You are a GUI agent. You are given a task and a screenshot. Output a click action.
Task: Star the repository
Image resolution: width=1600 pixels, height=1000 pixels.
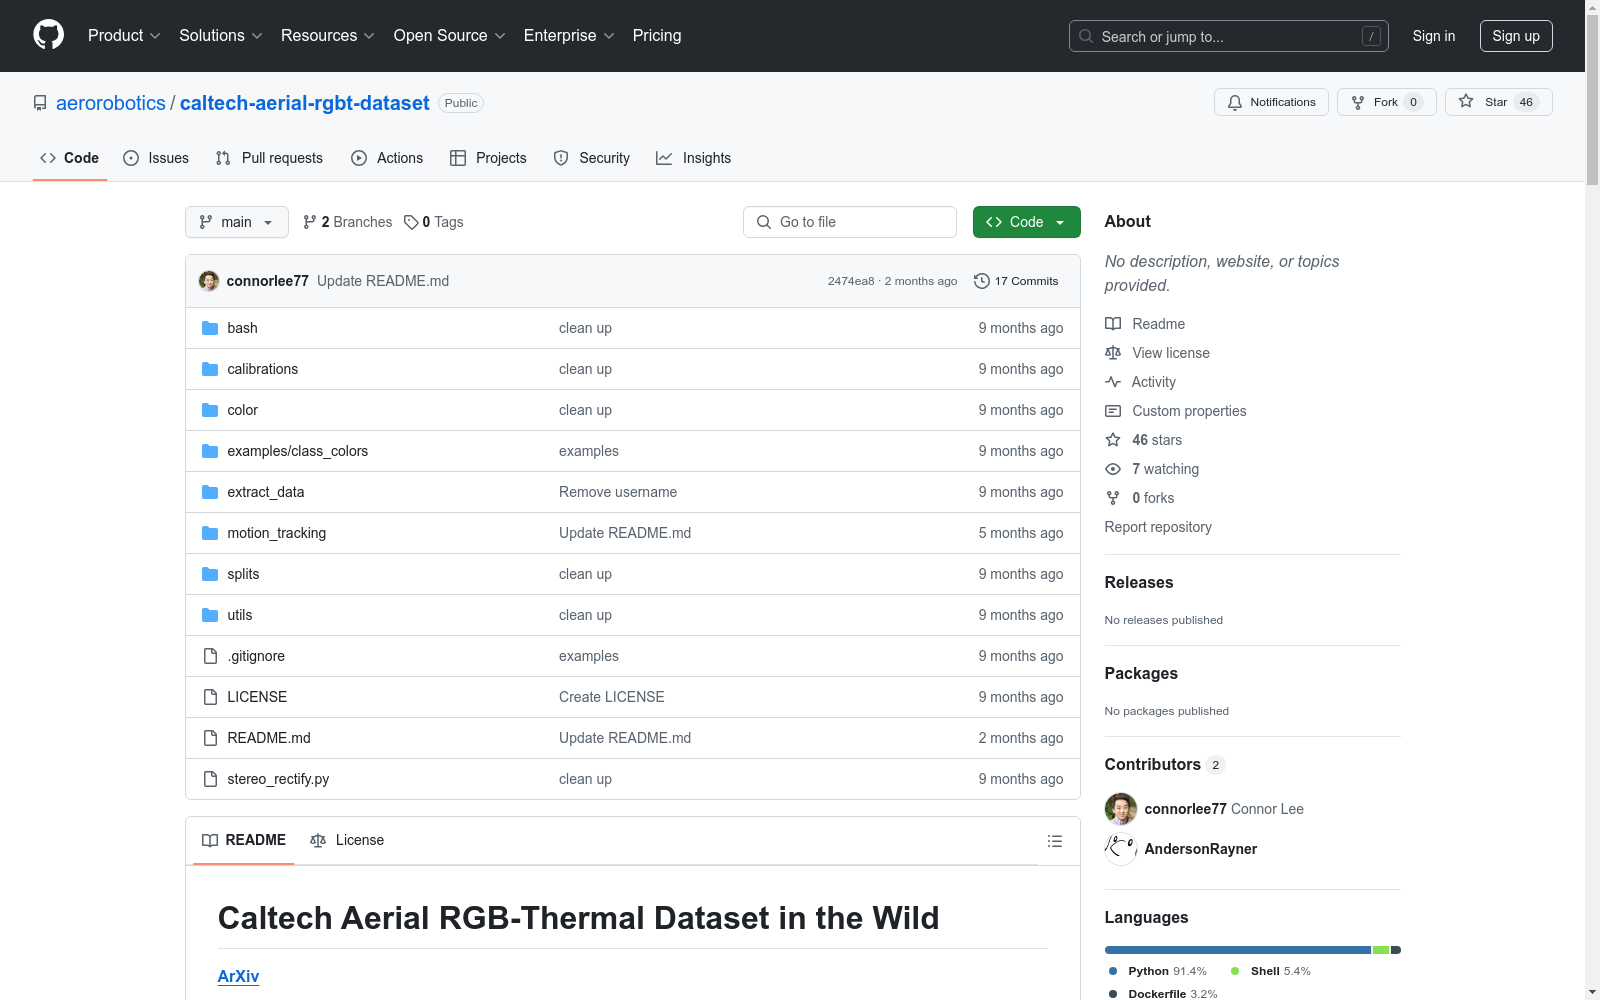point(1498,102)
